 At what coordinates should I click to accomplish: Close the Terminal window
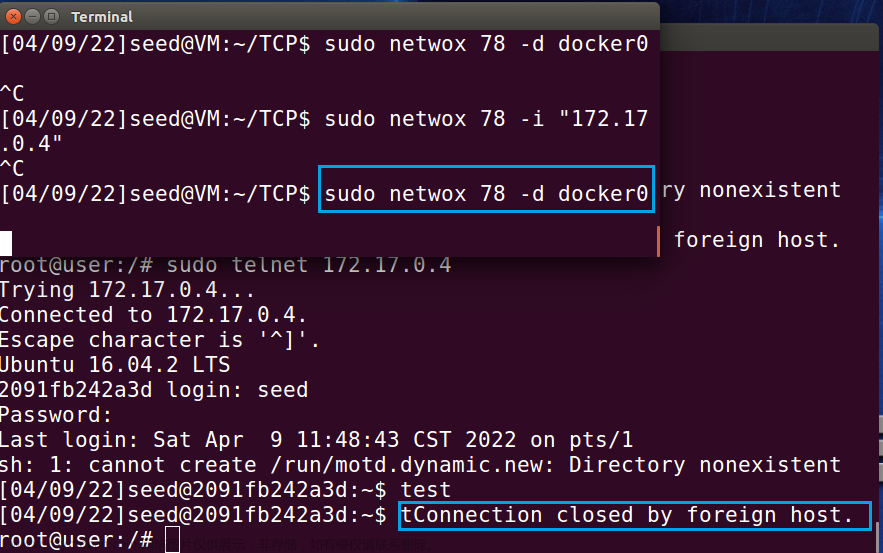13,16
